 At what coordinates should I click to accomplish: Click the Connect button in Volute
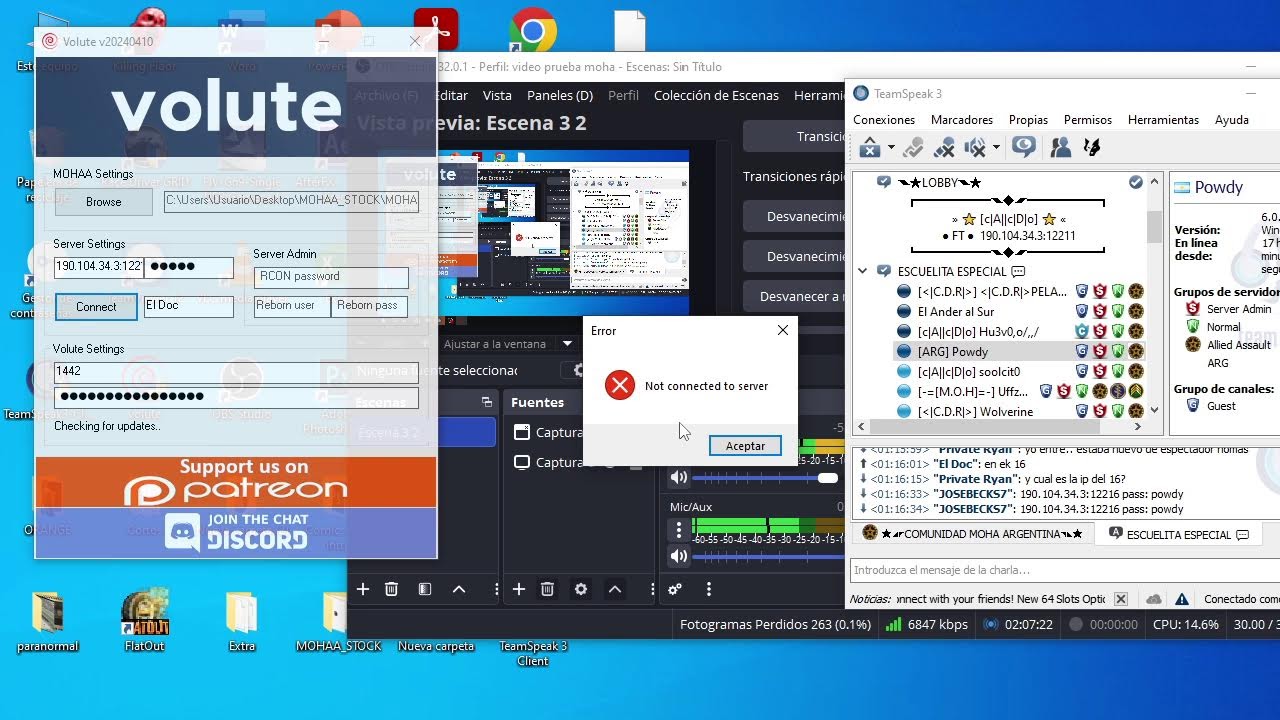tap(96, 307)
